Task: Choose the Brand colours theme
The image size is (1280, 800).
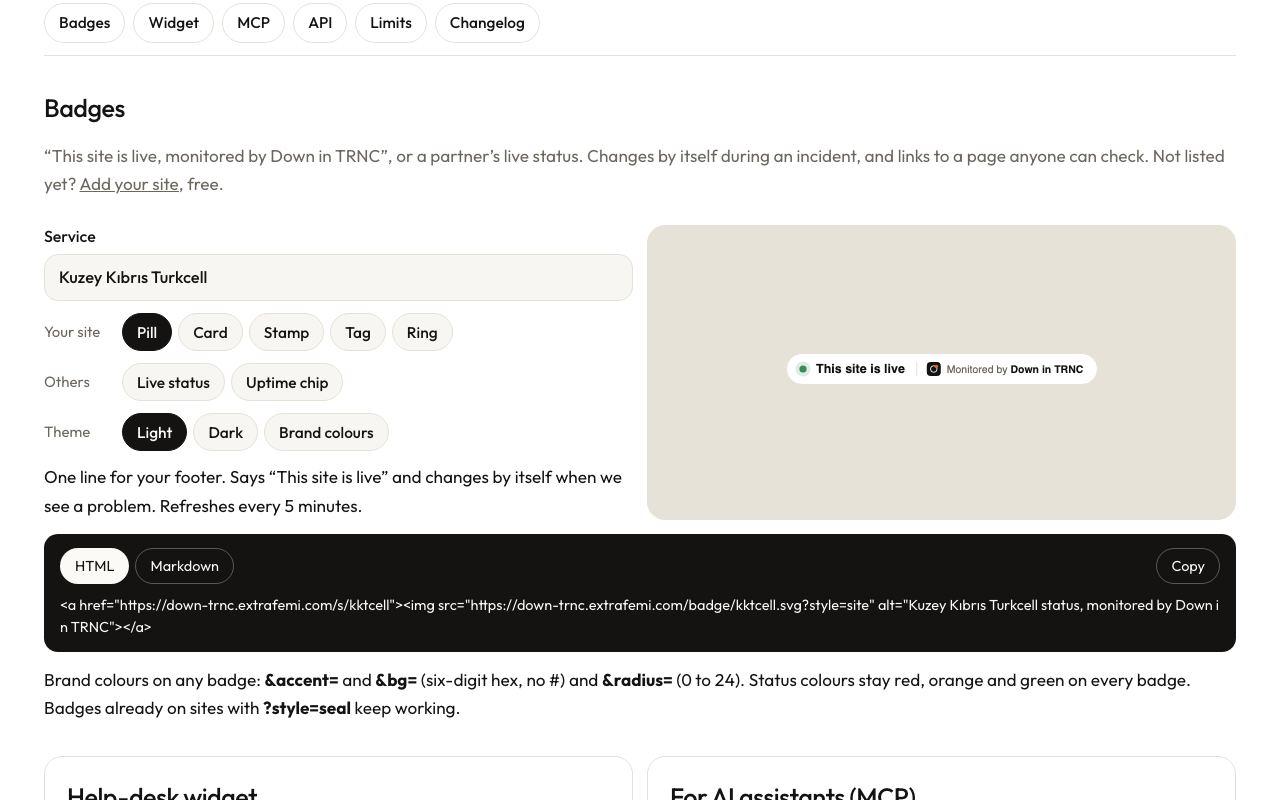Action: [326, 432]
